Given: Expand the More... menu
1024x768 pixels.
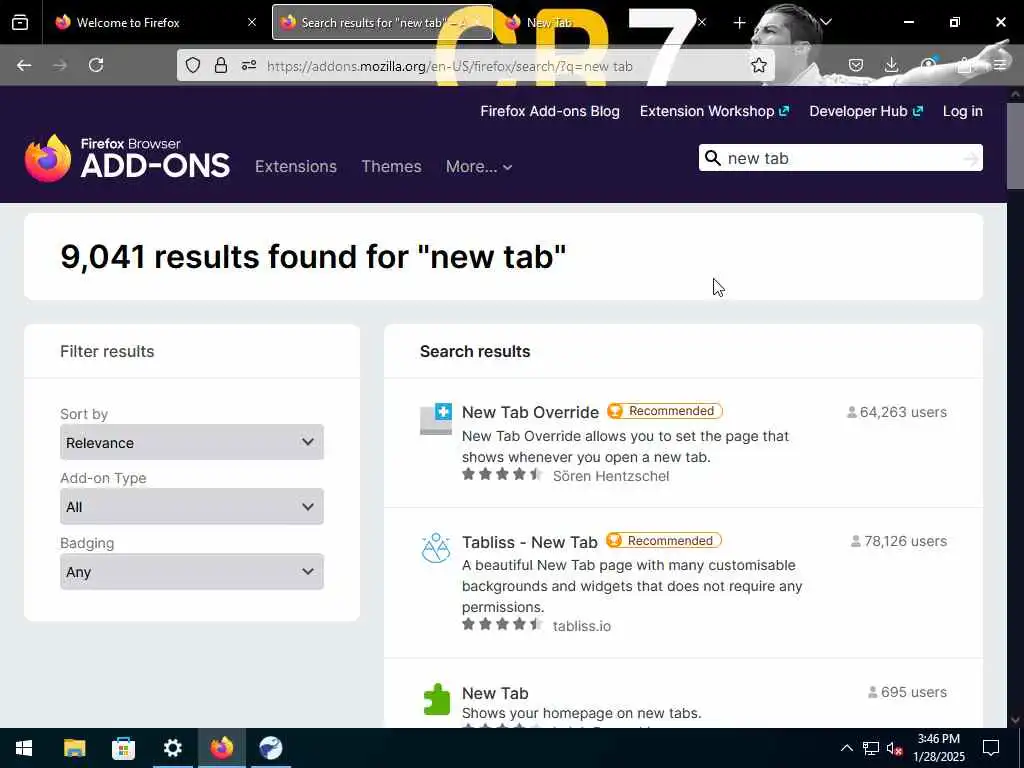Looking at the screenshot, I should pos(479,167).
